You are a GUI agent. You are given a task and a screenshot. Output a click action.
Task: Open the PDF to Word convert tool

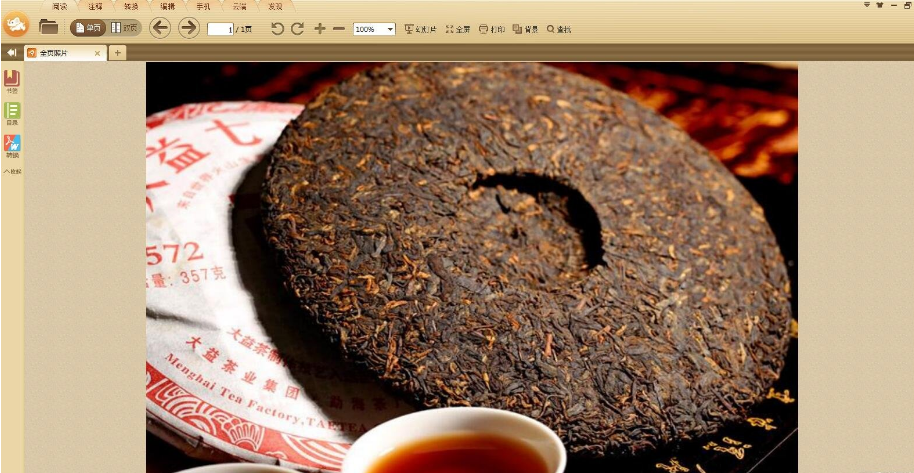pos(12,146)
